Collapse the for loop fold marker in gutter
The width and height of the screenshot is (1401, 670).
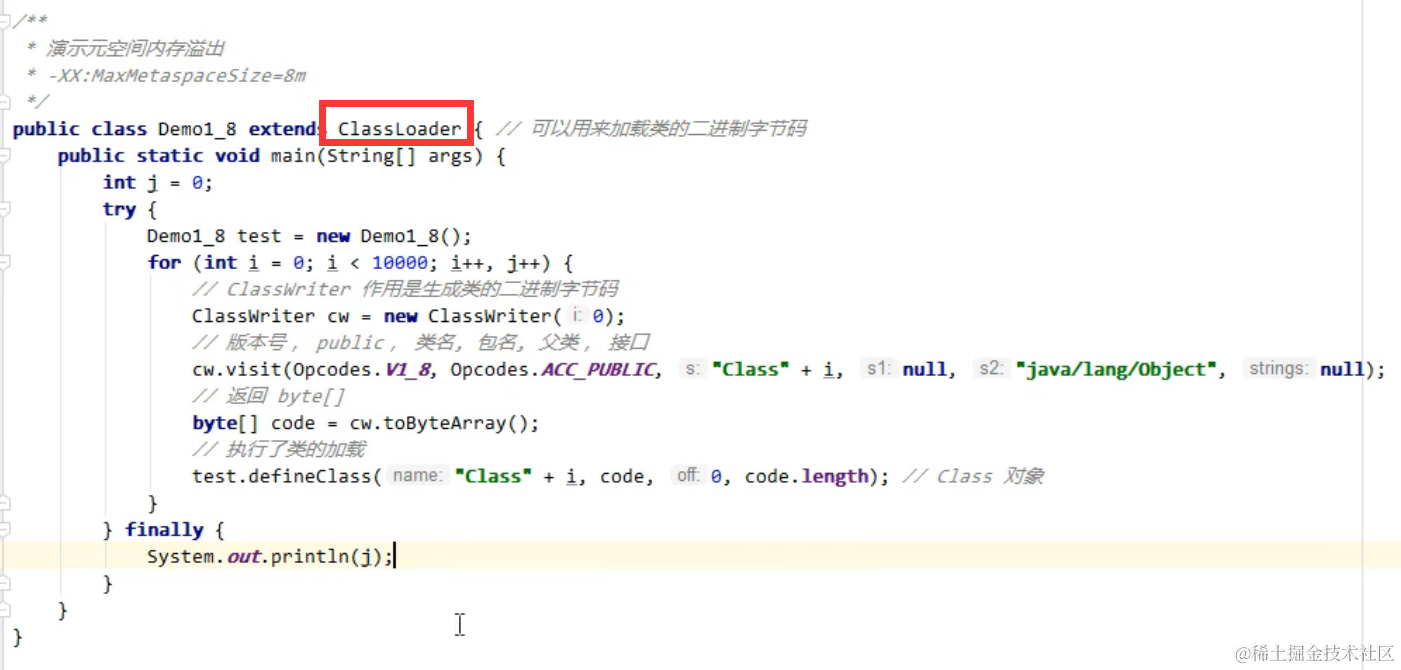pos(5,263)
